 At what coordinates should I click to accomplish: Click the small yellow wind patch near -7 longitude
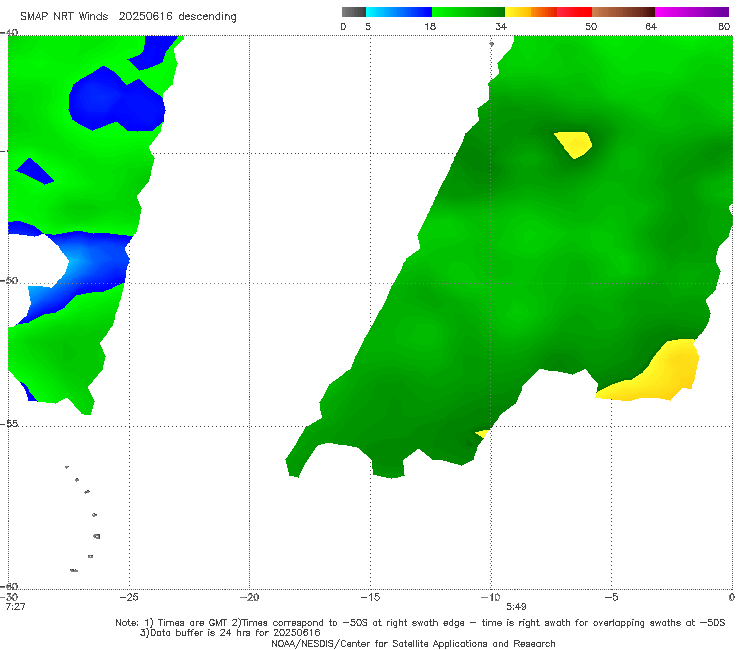click(573, 144)
